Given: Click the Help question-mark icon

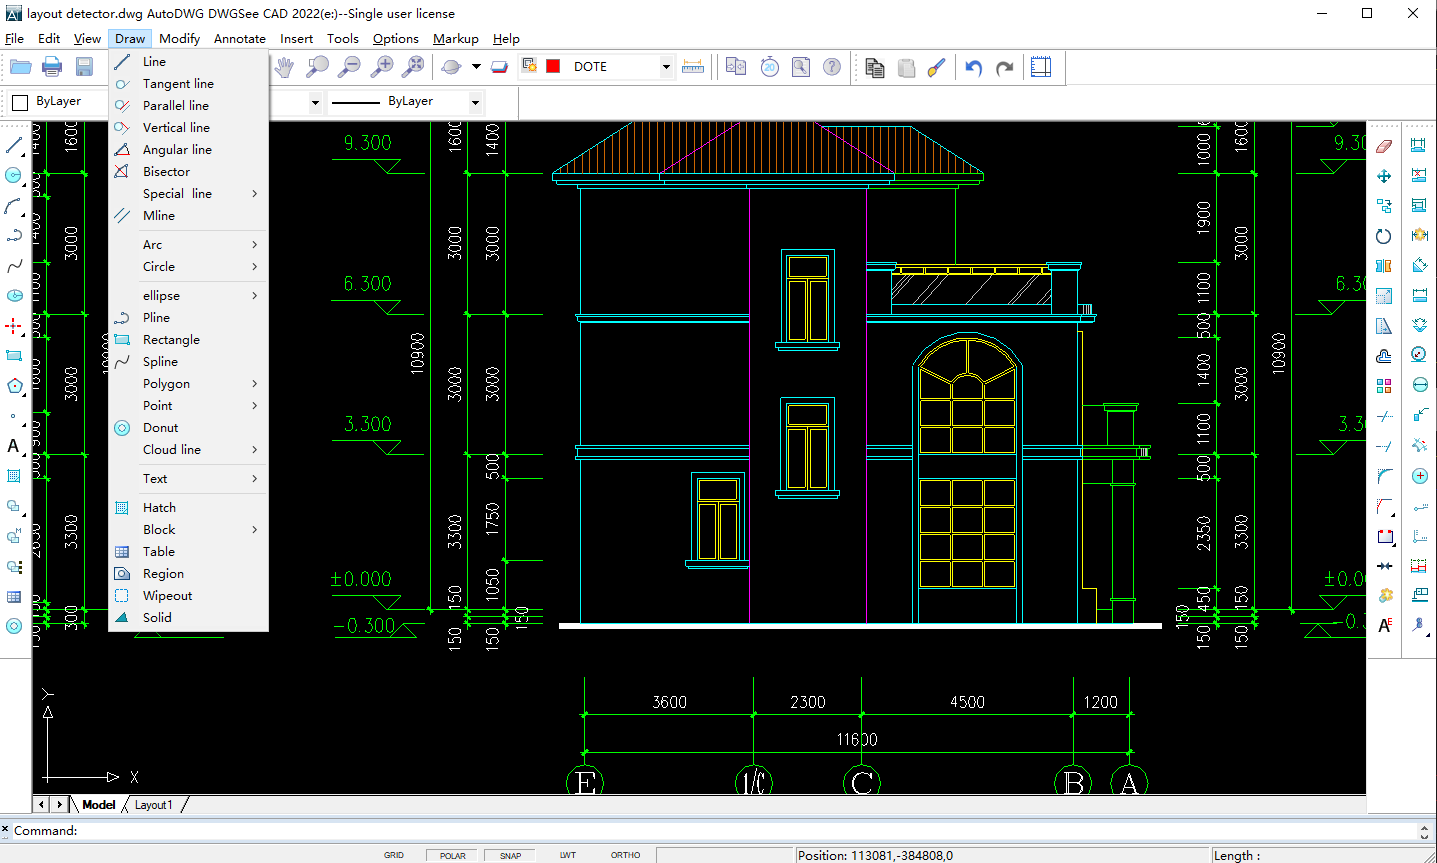Looking at the screenshot, I should 832,67.
